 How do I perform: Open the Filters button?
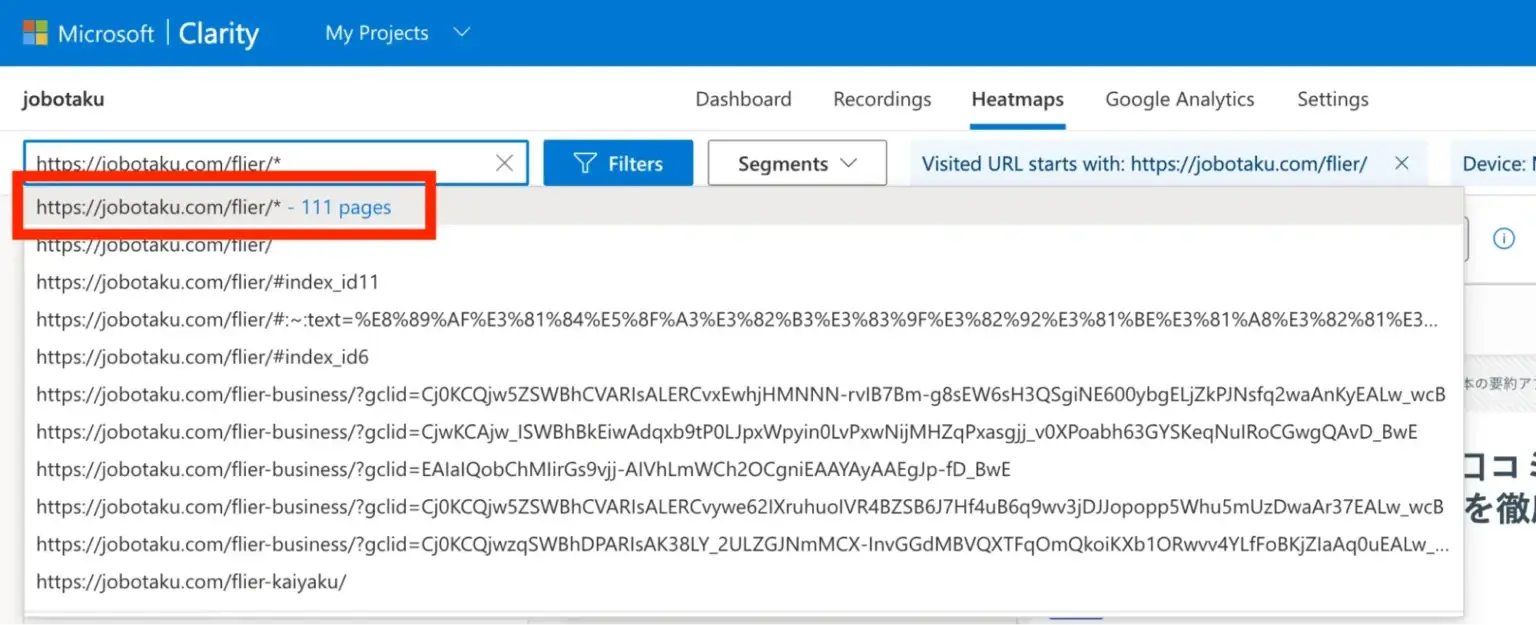pos(618,163)
